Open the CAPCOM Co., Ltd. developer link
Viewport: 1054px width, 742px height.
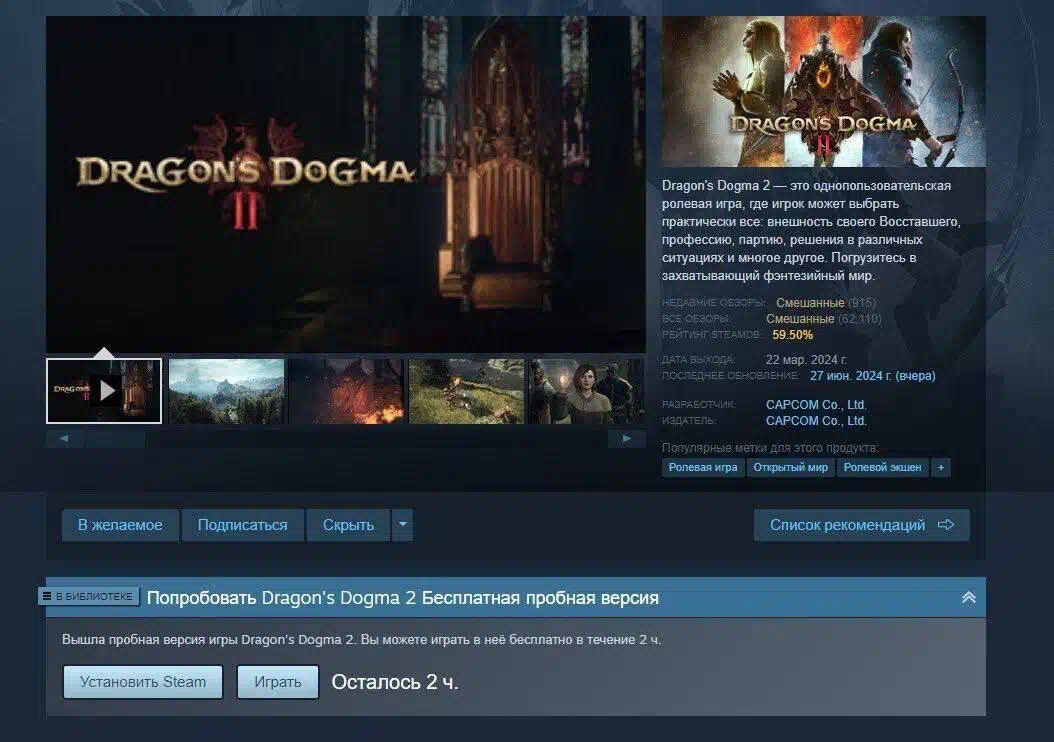(816, 405)
